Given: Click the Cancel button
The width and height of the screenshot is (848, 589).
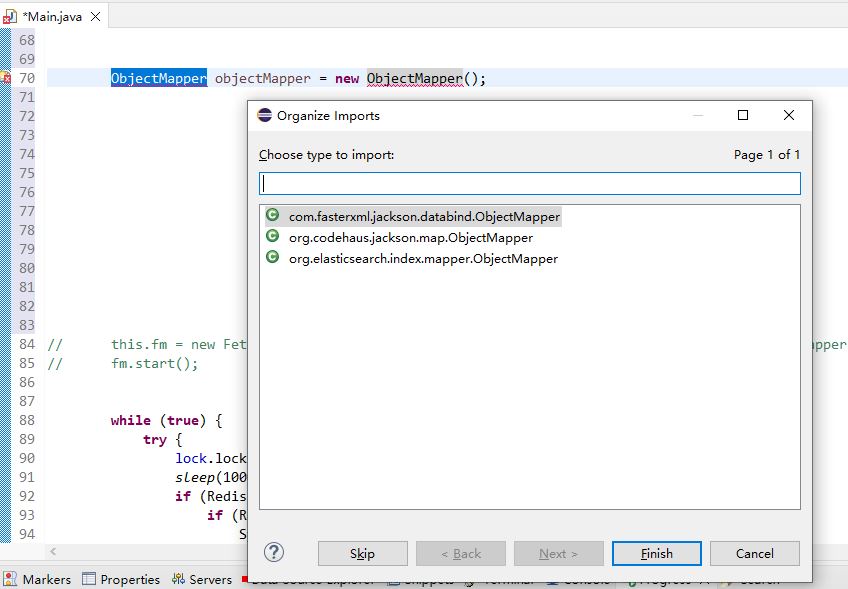Looking at the screenshot, I should [x=754, y=553].
